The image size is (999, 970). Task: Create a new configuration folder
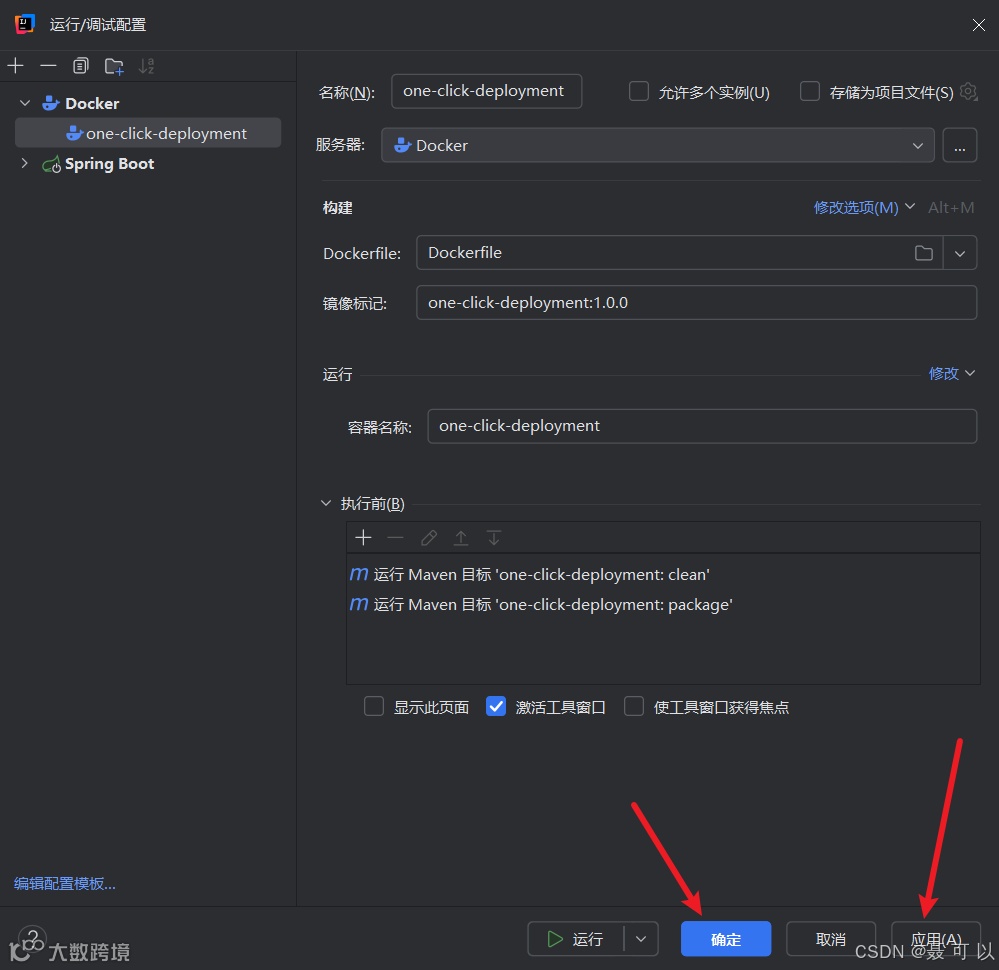115,66
